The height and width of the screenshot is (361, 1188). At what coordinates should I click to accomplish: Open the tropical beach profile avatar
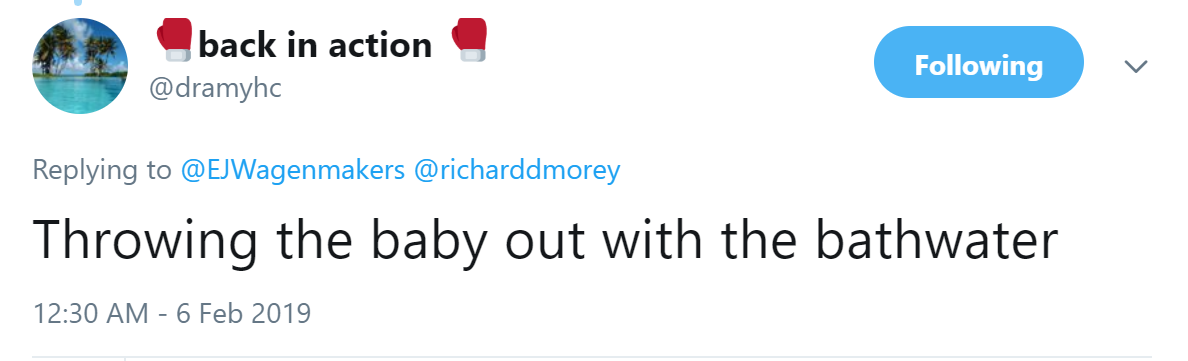pyautogui.click(x=80, y=66)
